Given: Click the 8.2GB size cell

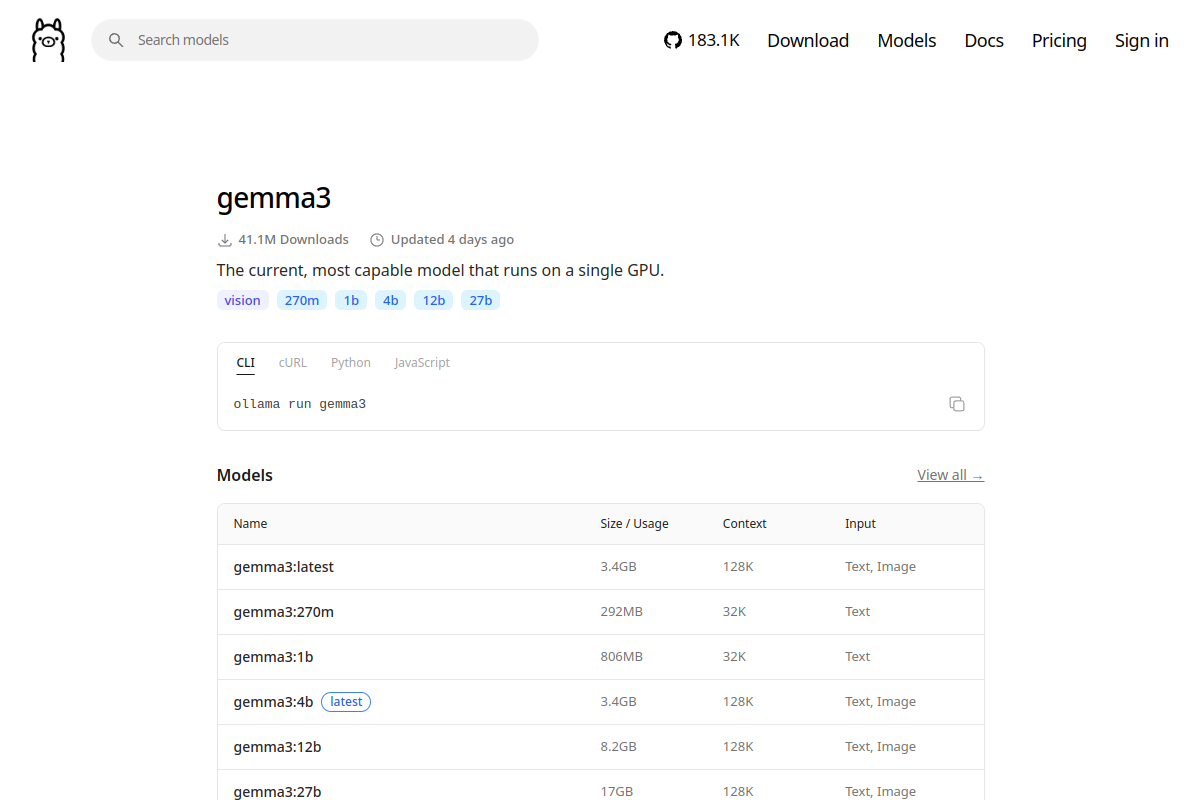Looking at the screenshot, I should (618, 747).
